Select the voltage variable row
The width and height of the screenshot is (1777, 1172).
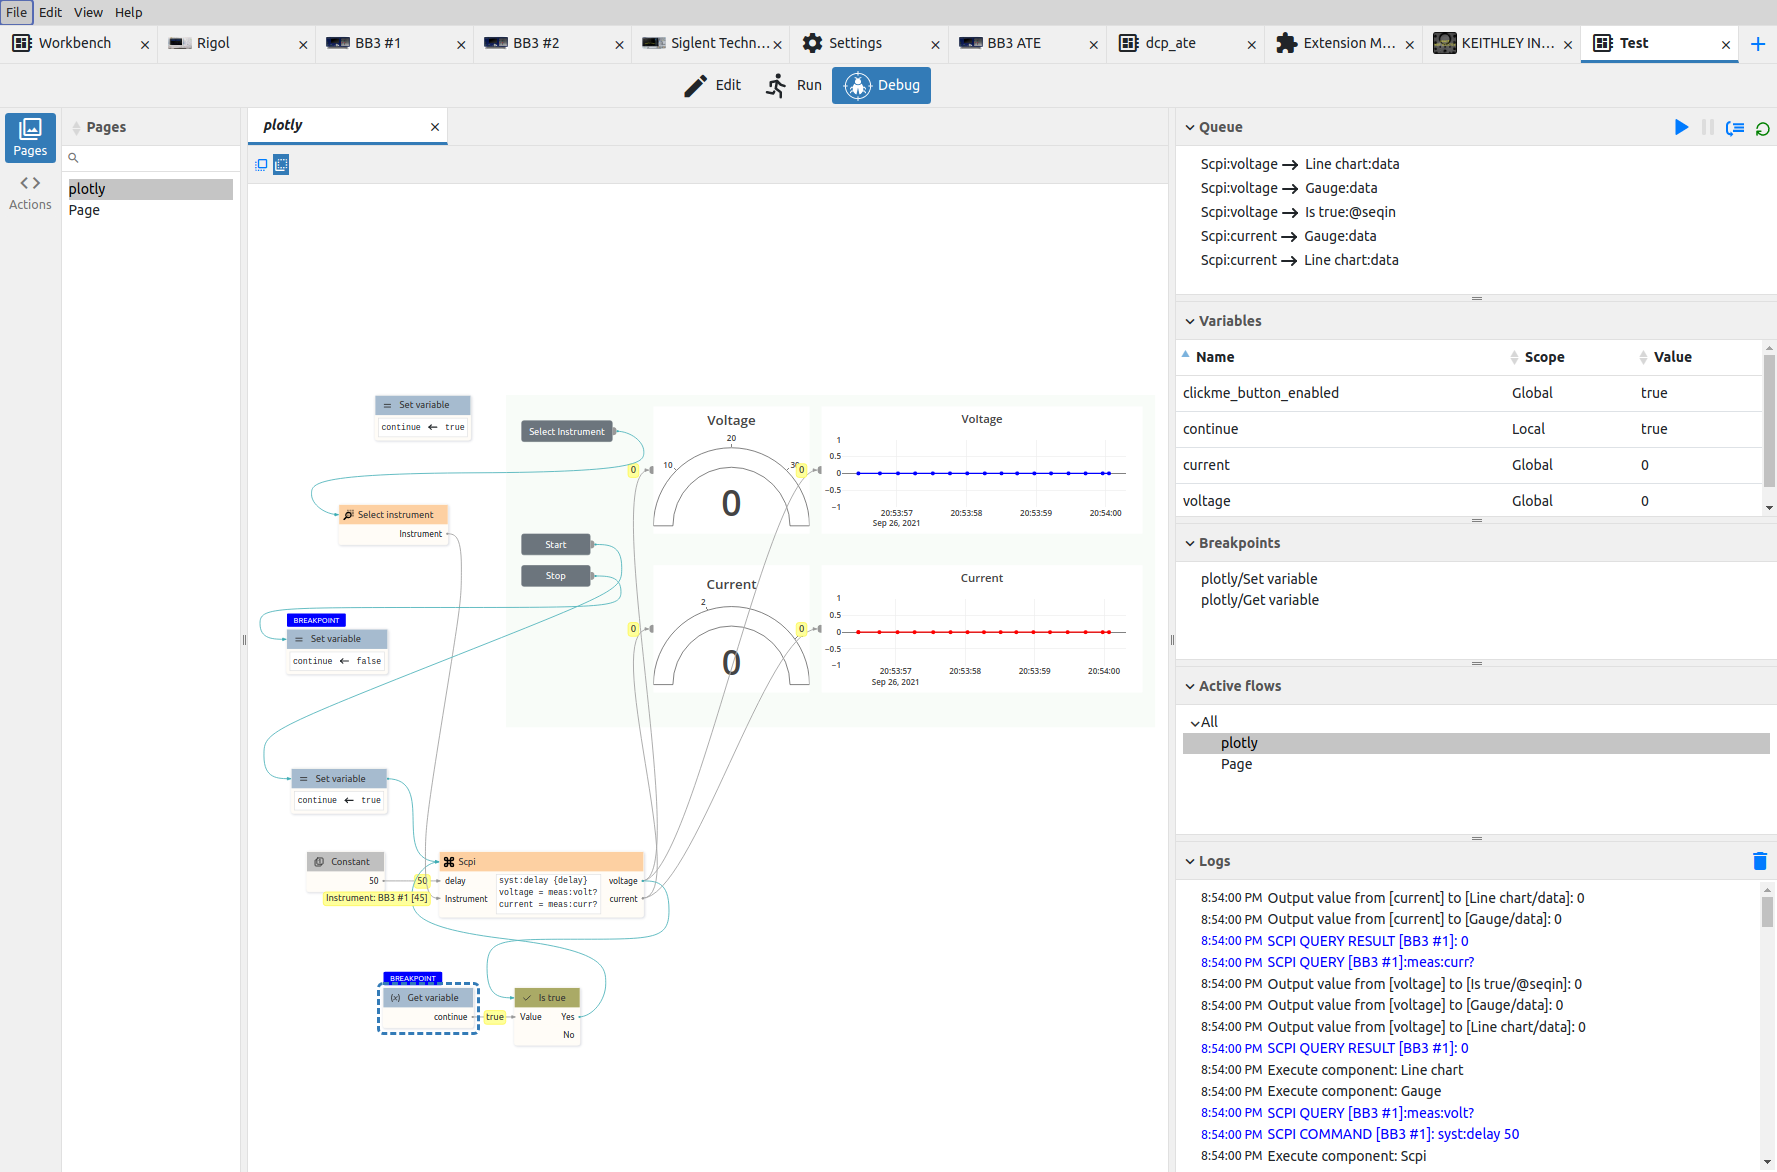click(x=1468, y=501)
